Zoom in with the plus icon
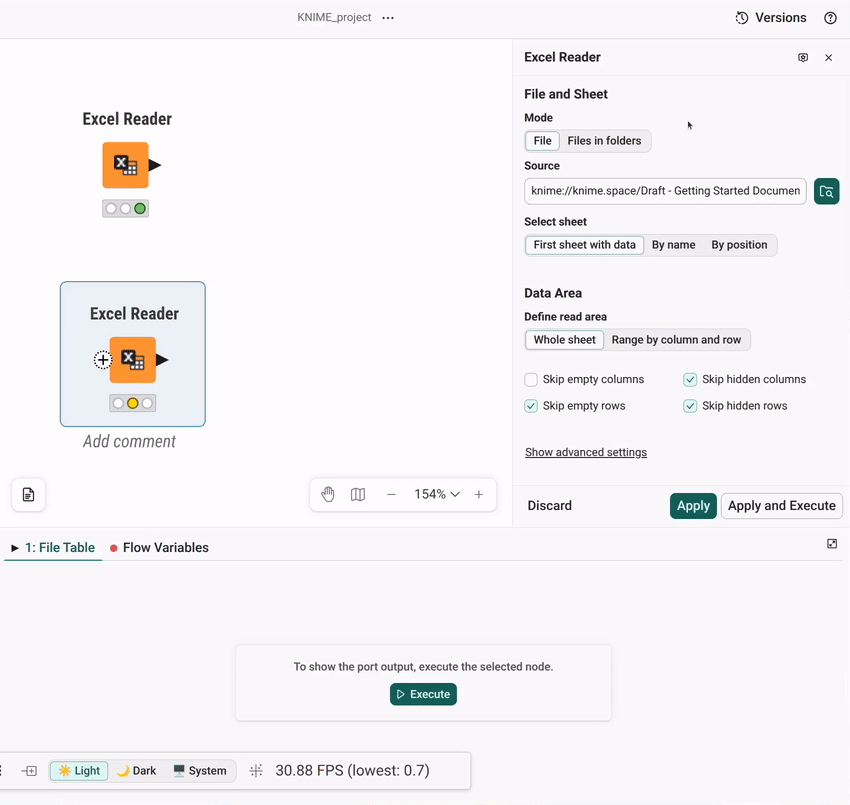Image resolution: width=850 pixels, height=805 pixels. point(479,494)
